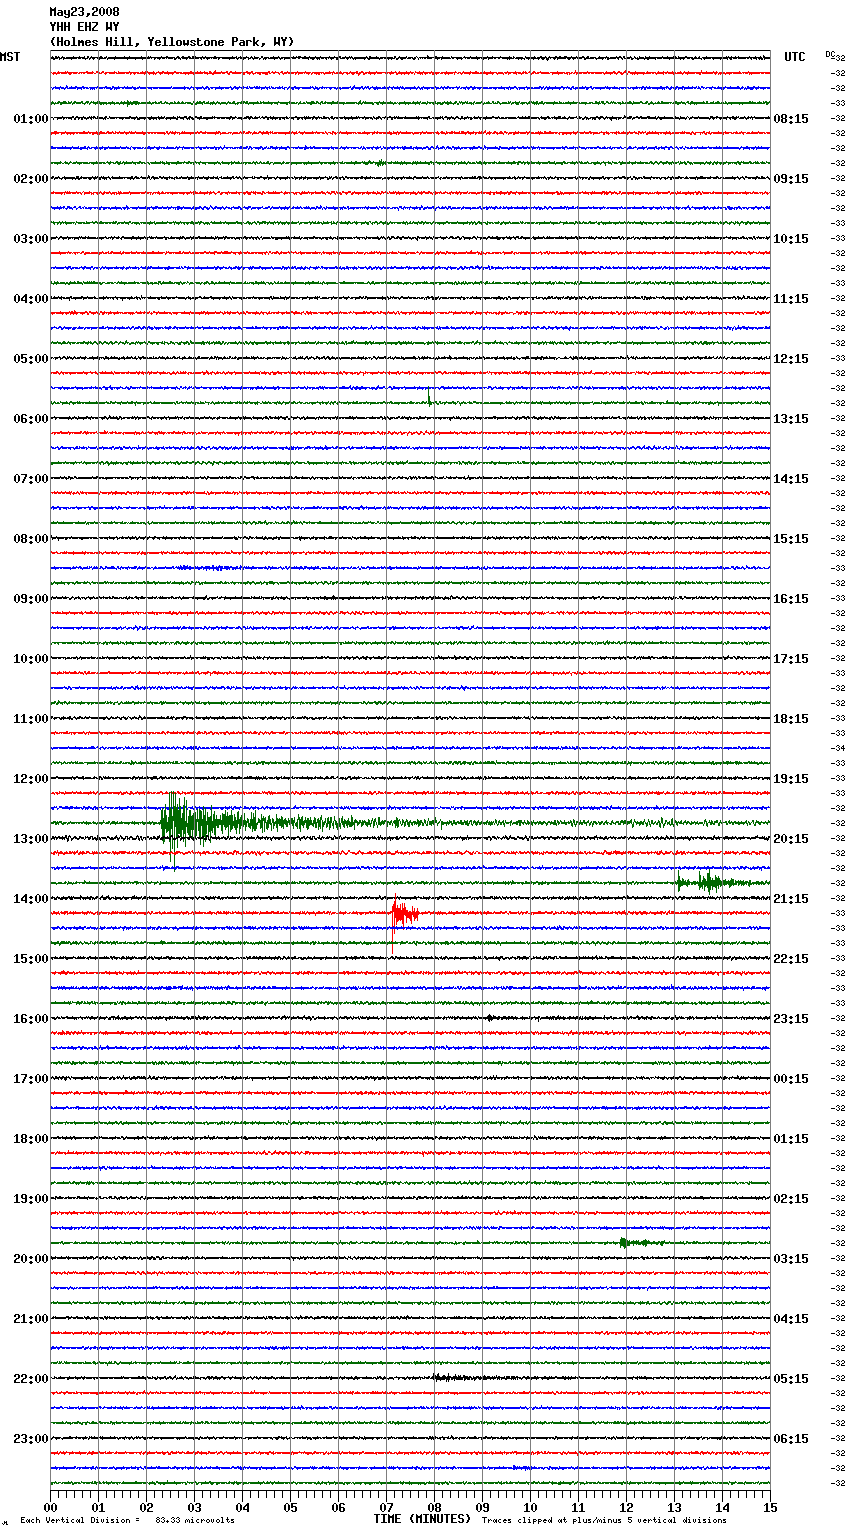Click the 05:15 UTC time label
The image size is (850, 1534).
[x=791, y=1379]
